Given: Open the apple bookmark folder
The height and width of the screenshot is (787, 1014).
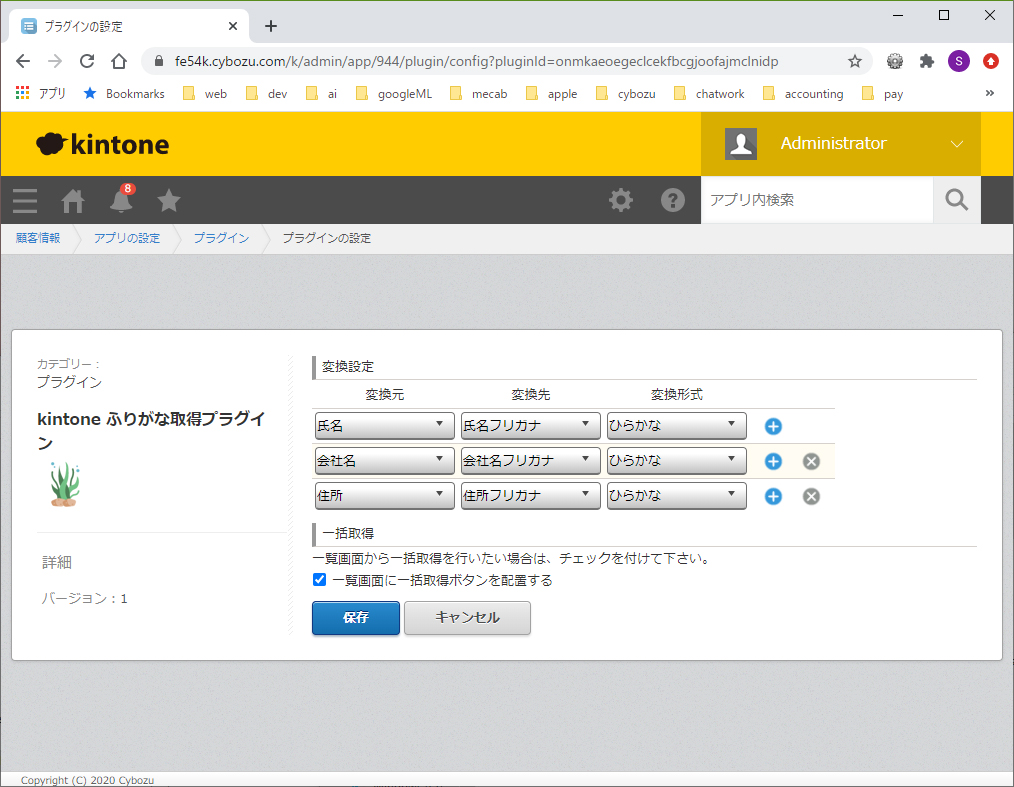Looking at the screenshot, I should pyautogui.click(x=552, y=94).
